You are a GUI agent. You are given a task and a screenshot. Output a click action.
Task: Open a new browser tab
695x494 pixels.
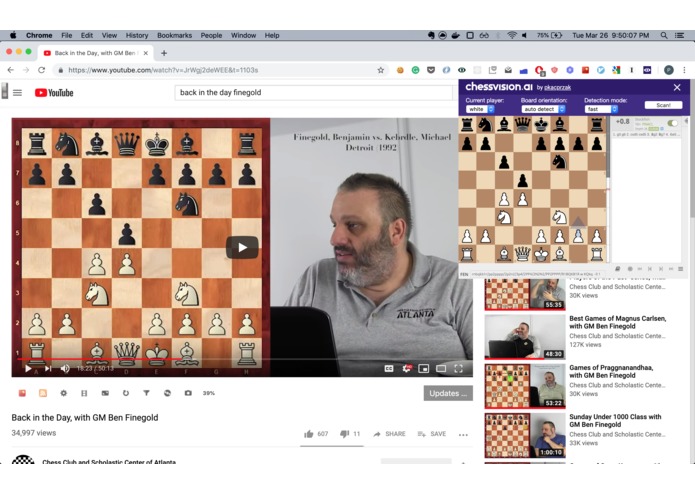tap(164, 53)
